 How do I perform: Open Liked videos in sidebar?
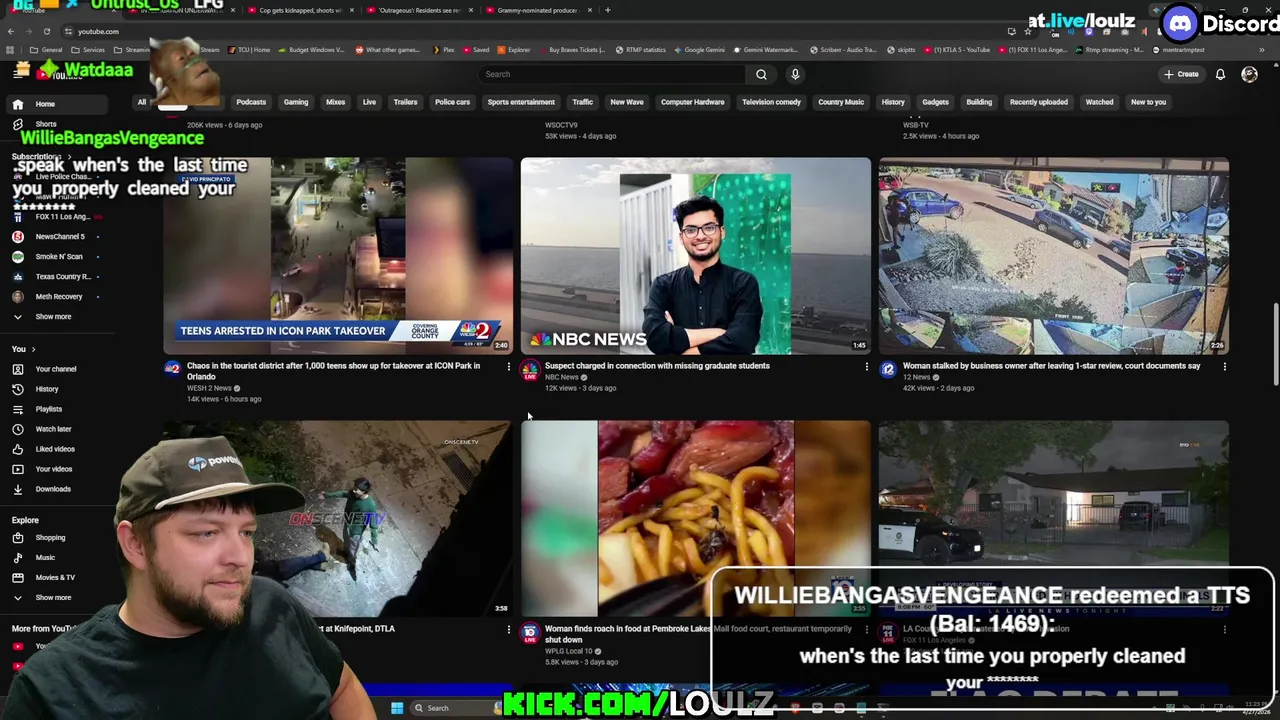(x=55, y=449)
